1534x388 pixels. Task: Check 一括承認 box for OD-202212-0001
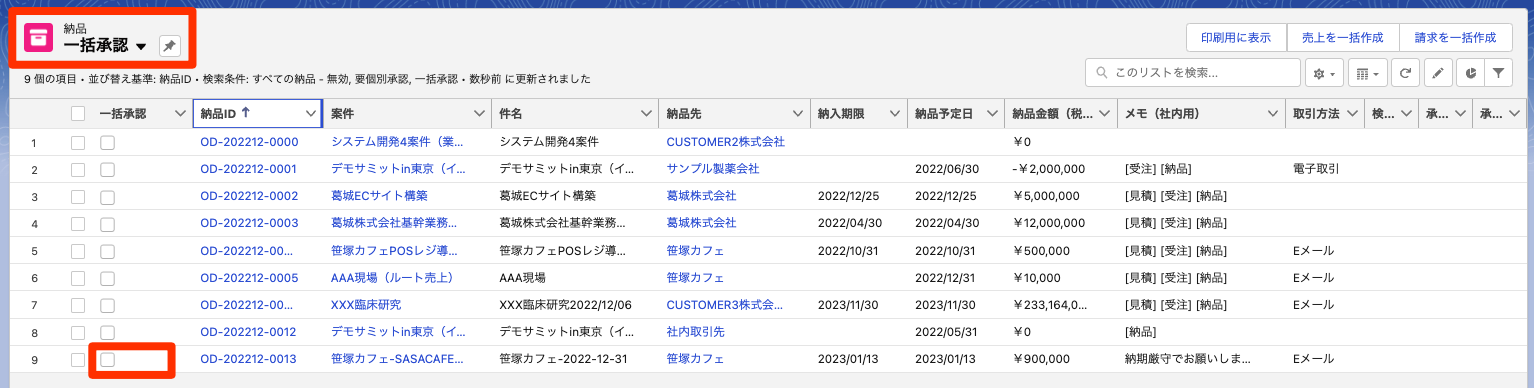click(107, 169)
